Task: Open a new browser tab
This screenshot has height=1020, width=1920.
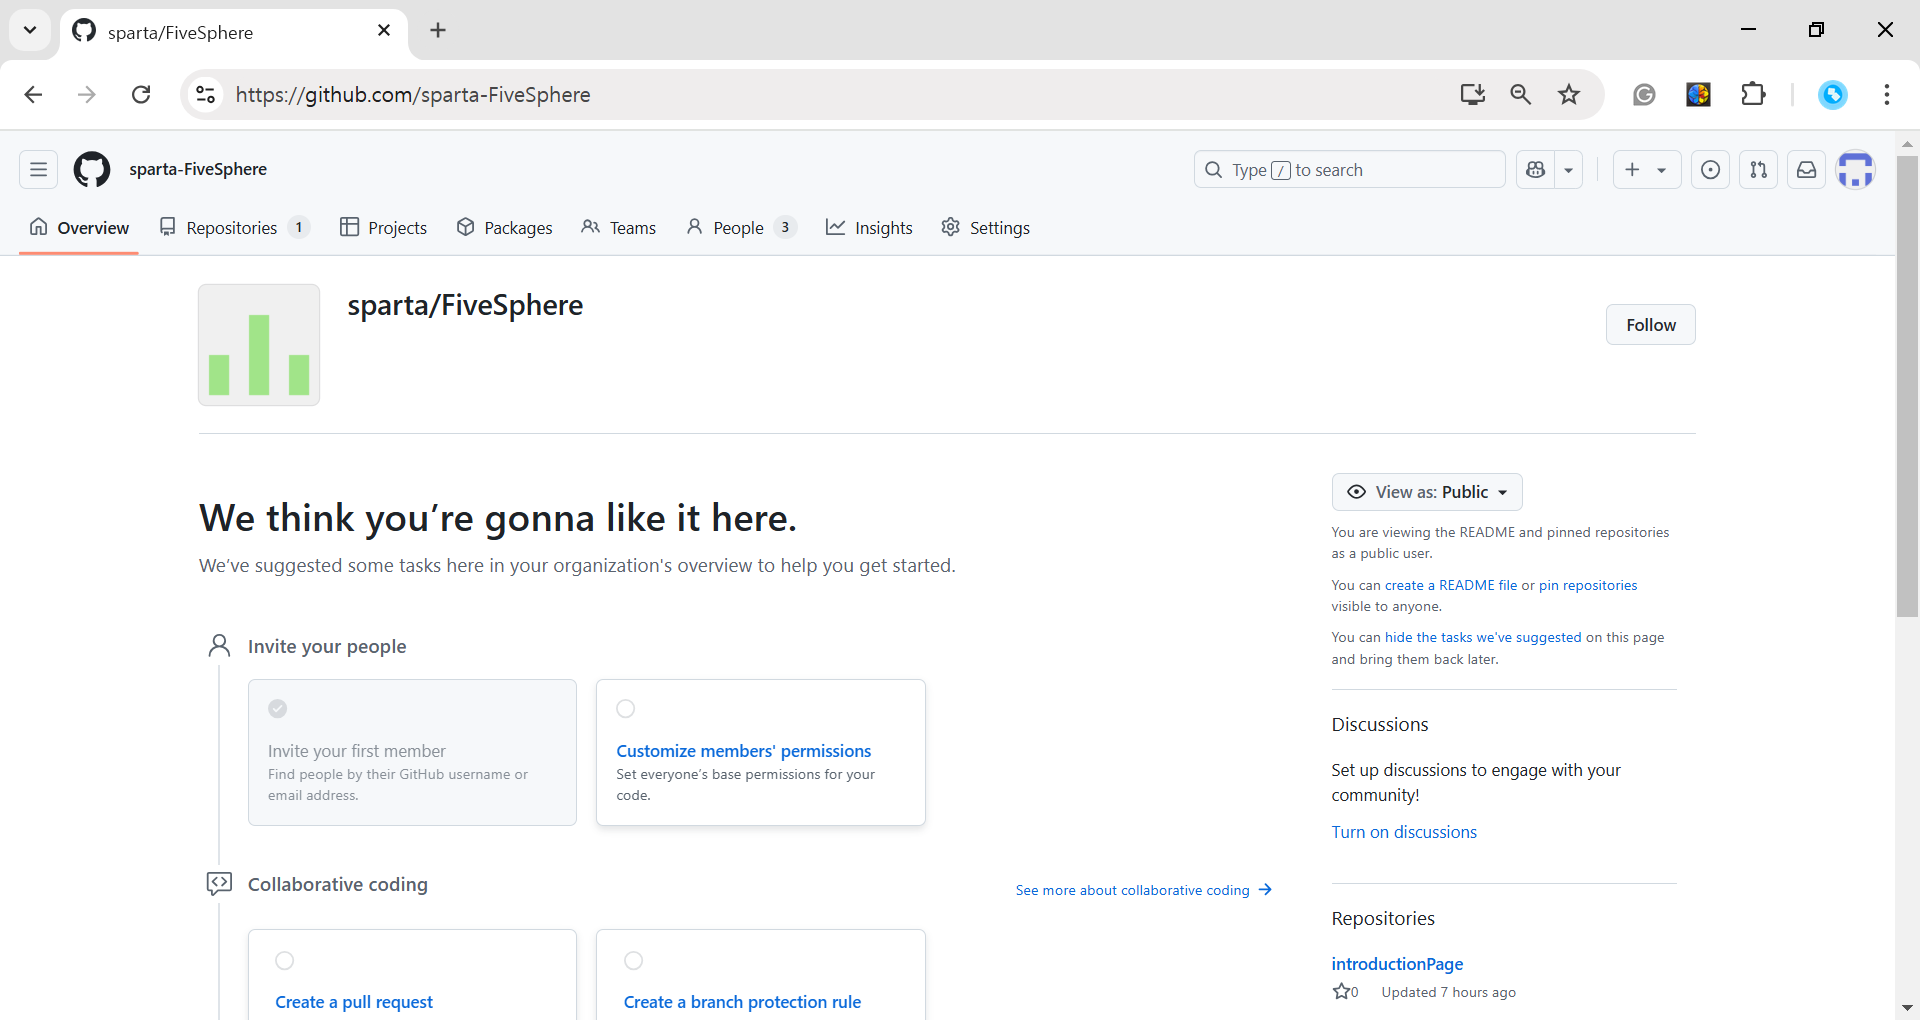Action: 438,30
